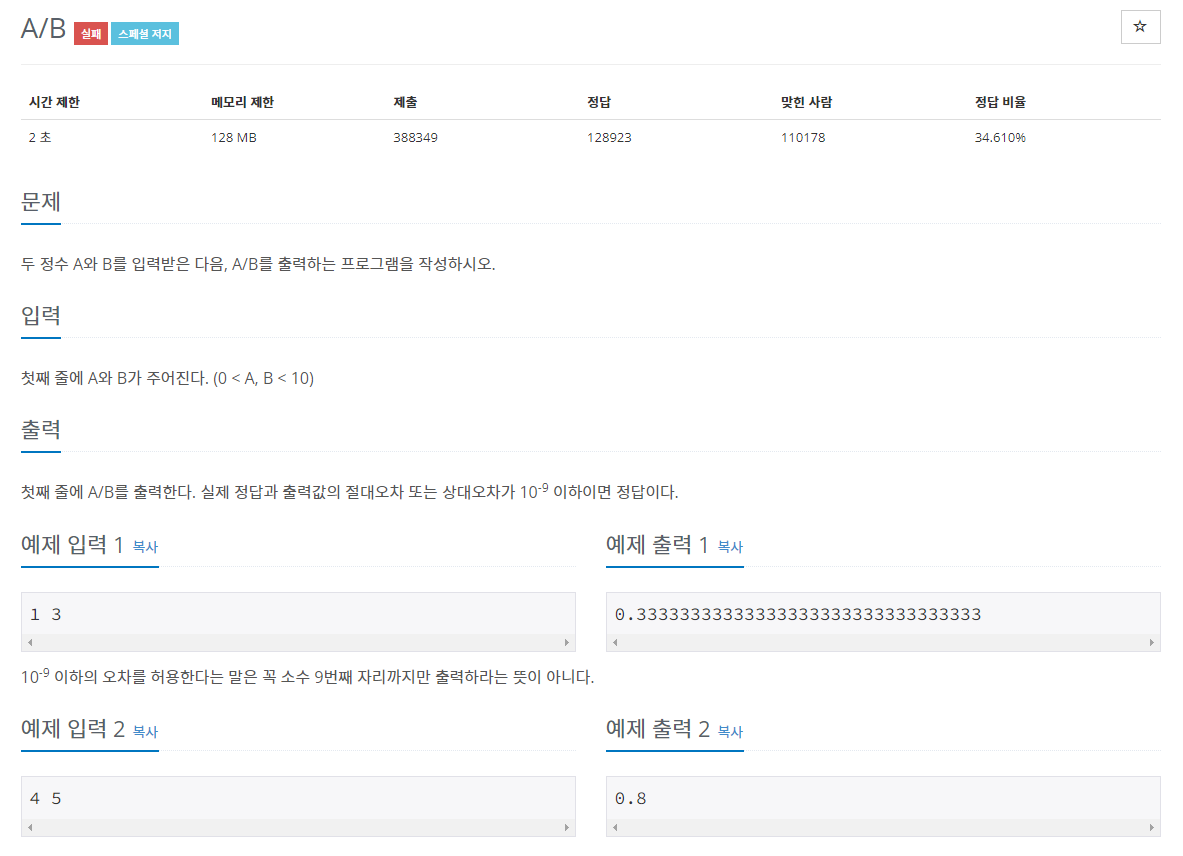Click the input constraint line (0 < A, B < 10)
This screenshot has height=856, width=1183.
tap(167, 378)
